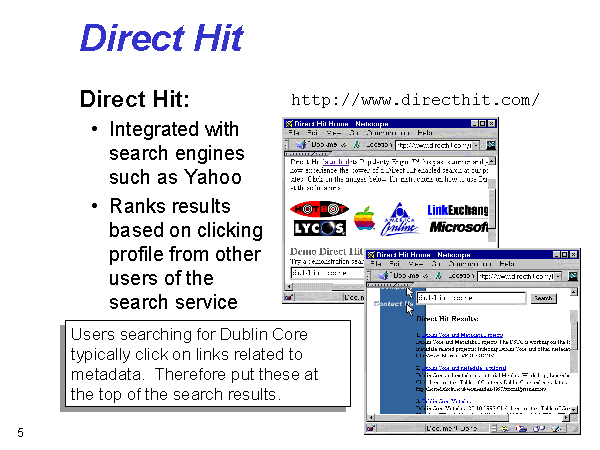This screenshot has width=600, height=450.
Task: Click scroll-up arrow in back window vertical scrollbar
Action: tap(492, 161)
